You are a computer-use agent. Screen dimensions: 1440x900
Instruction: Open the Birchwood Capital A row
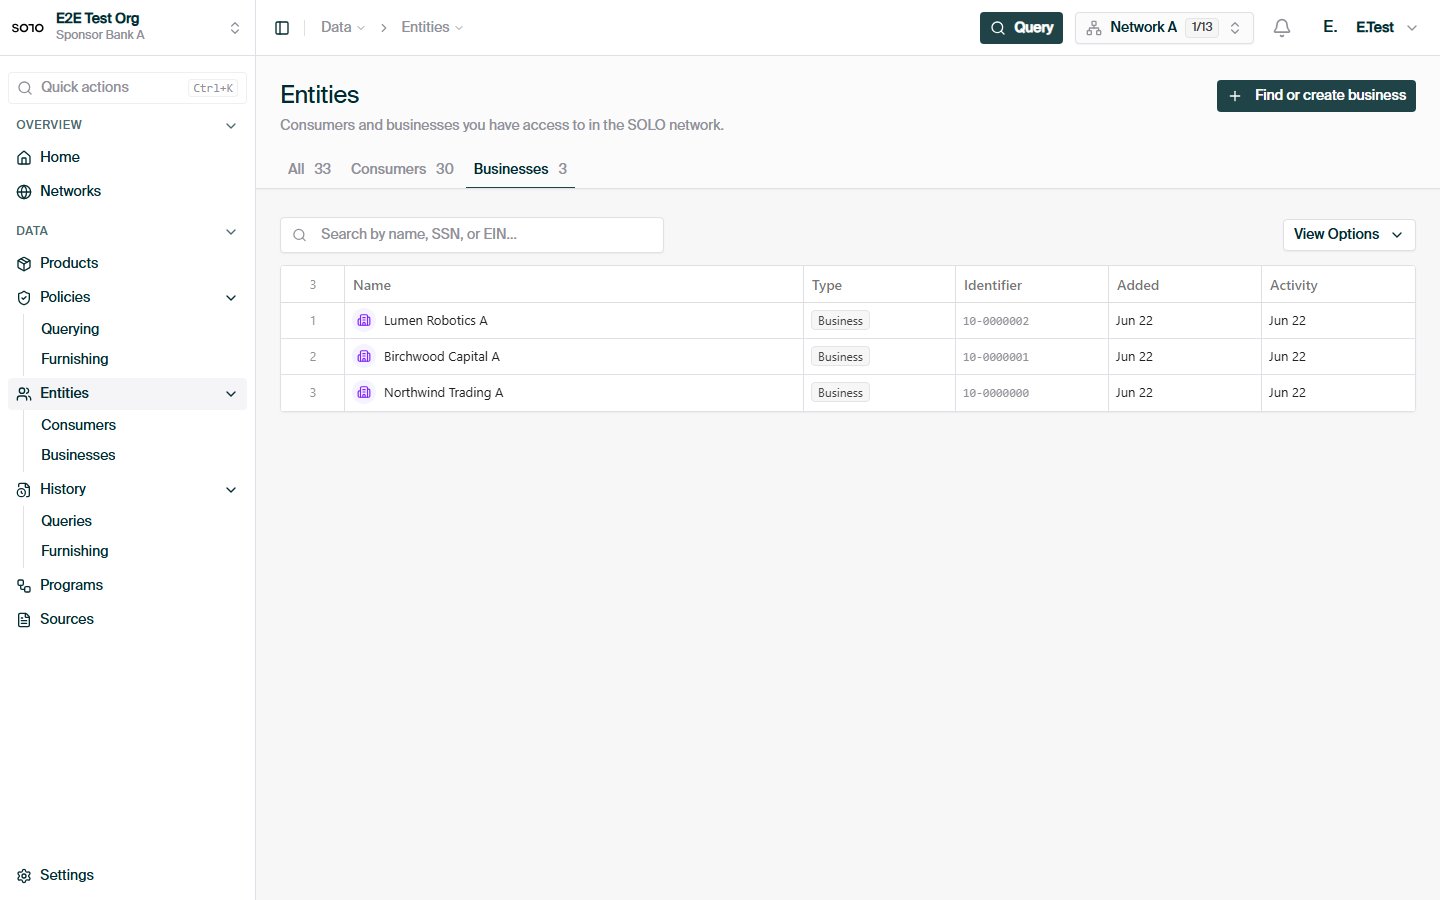[x=848, y=357]
